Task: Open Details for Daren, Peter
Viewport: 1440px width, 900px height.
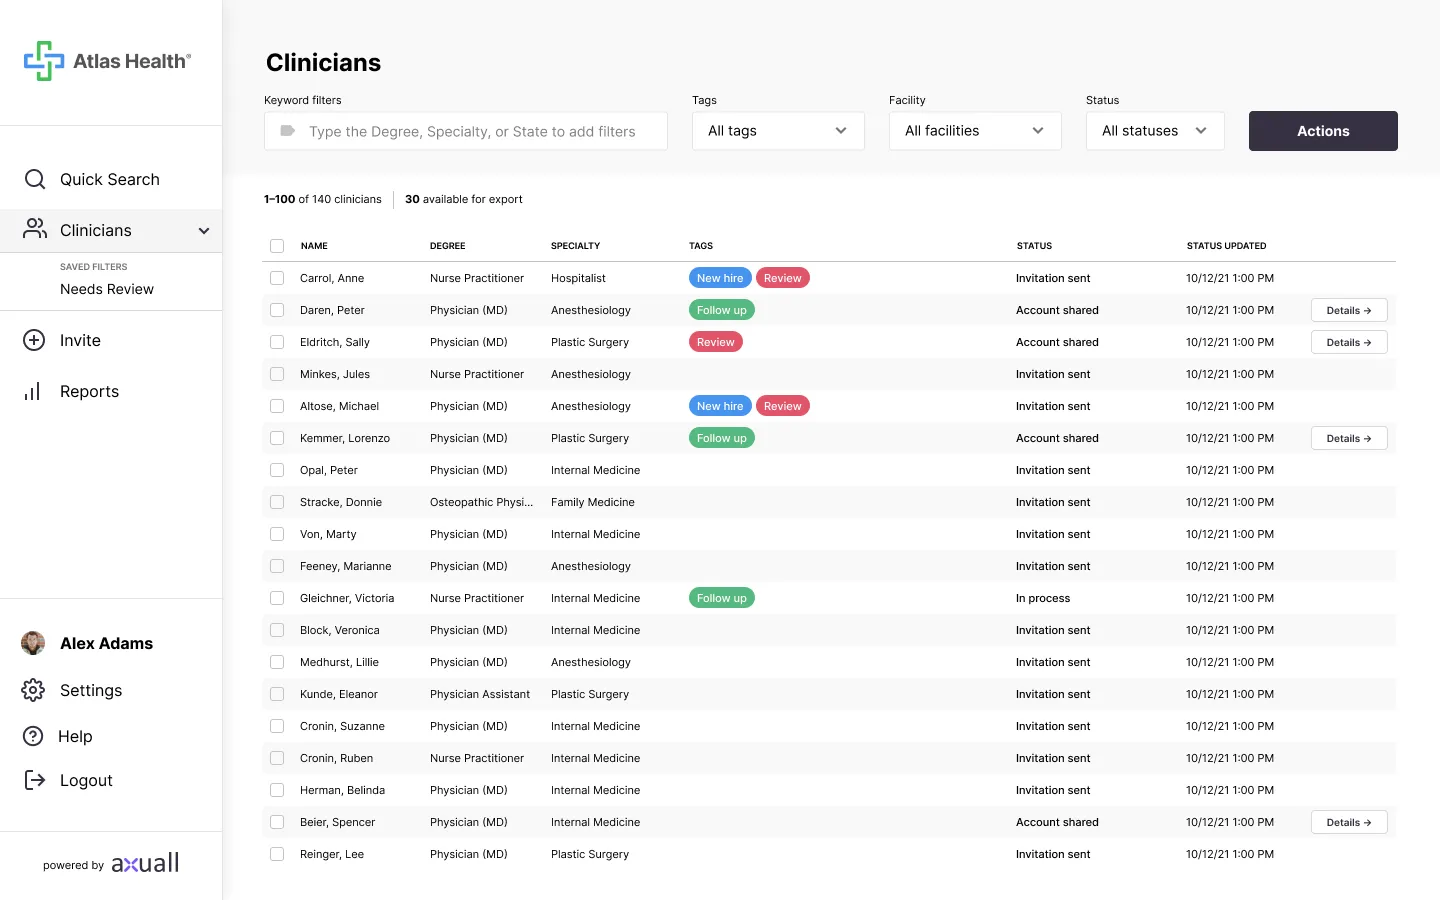Action: pos(1348,310)
